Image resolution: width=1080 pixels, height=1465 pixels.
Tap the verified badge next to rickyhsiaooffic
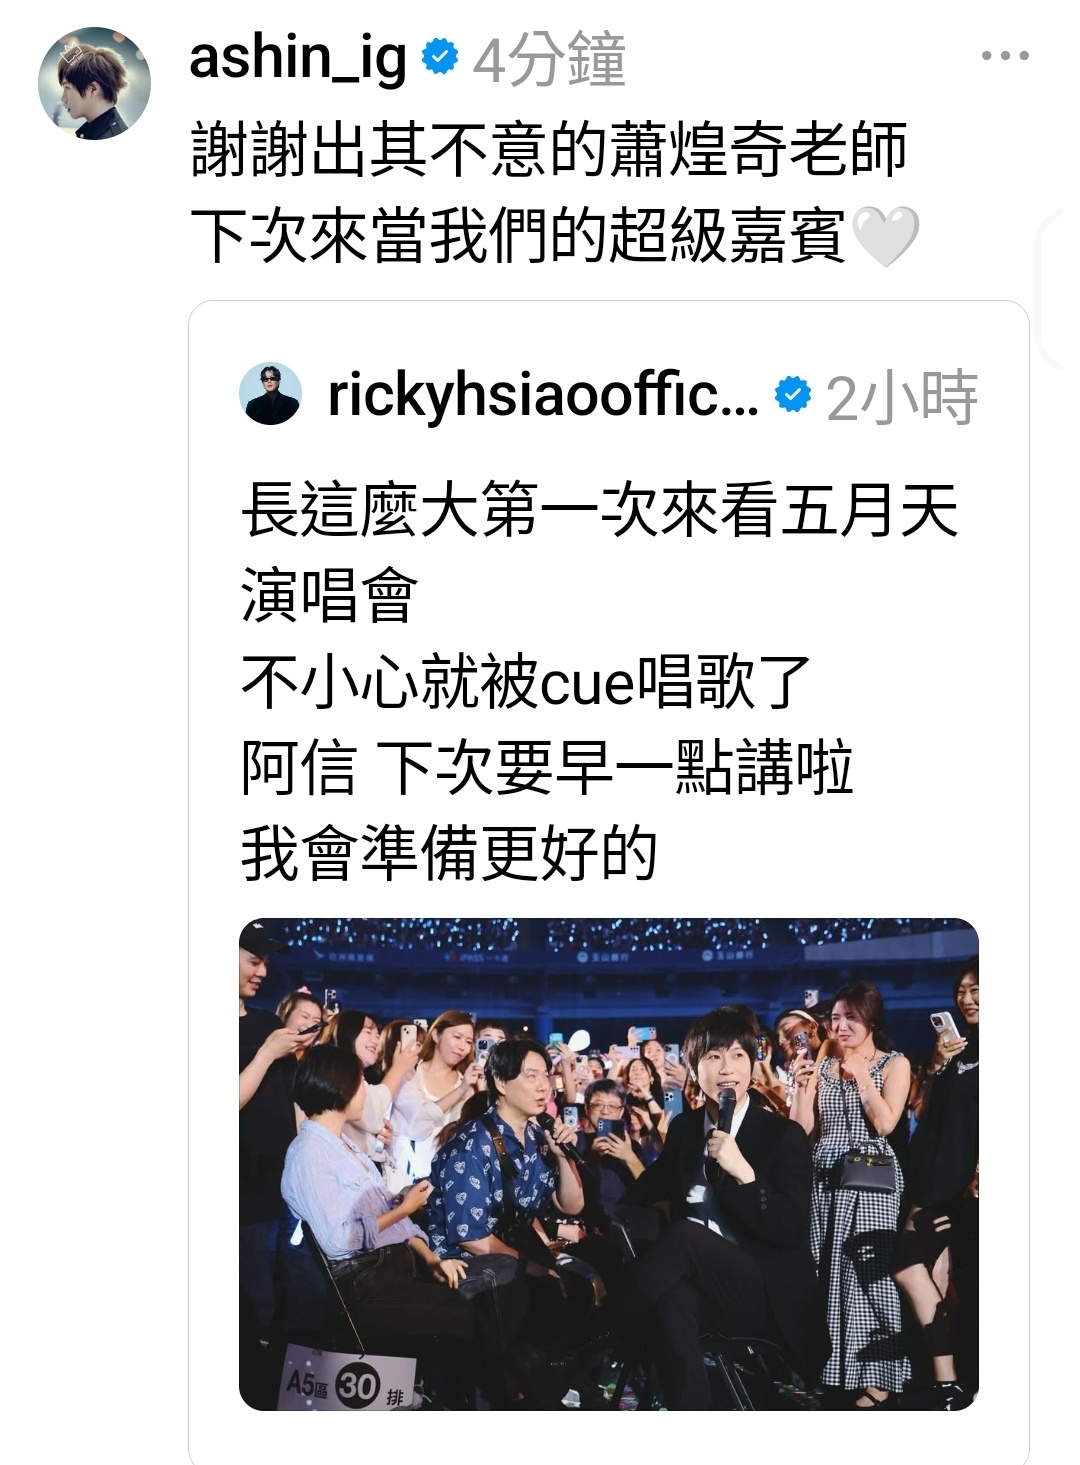pyautogui.click(x=793, y=395)
